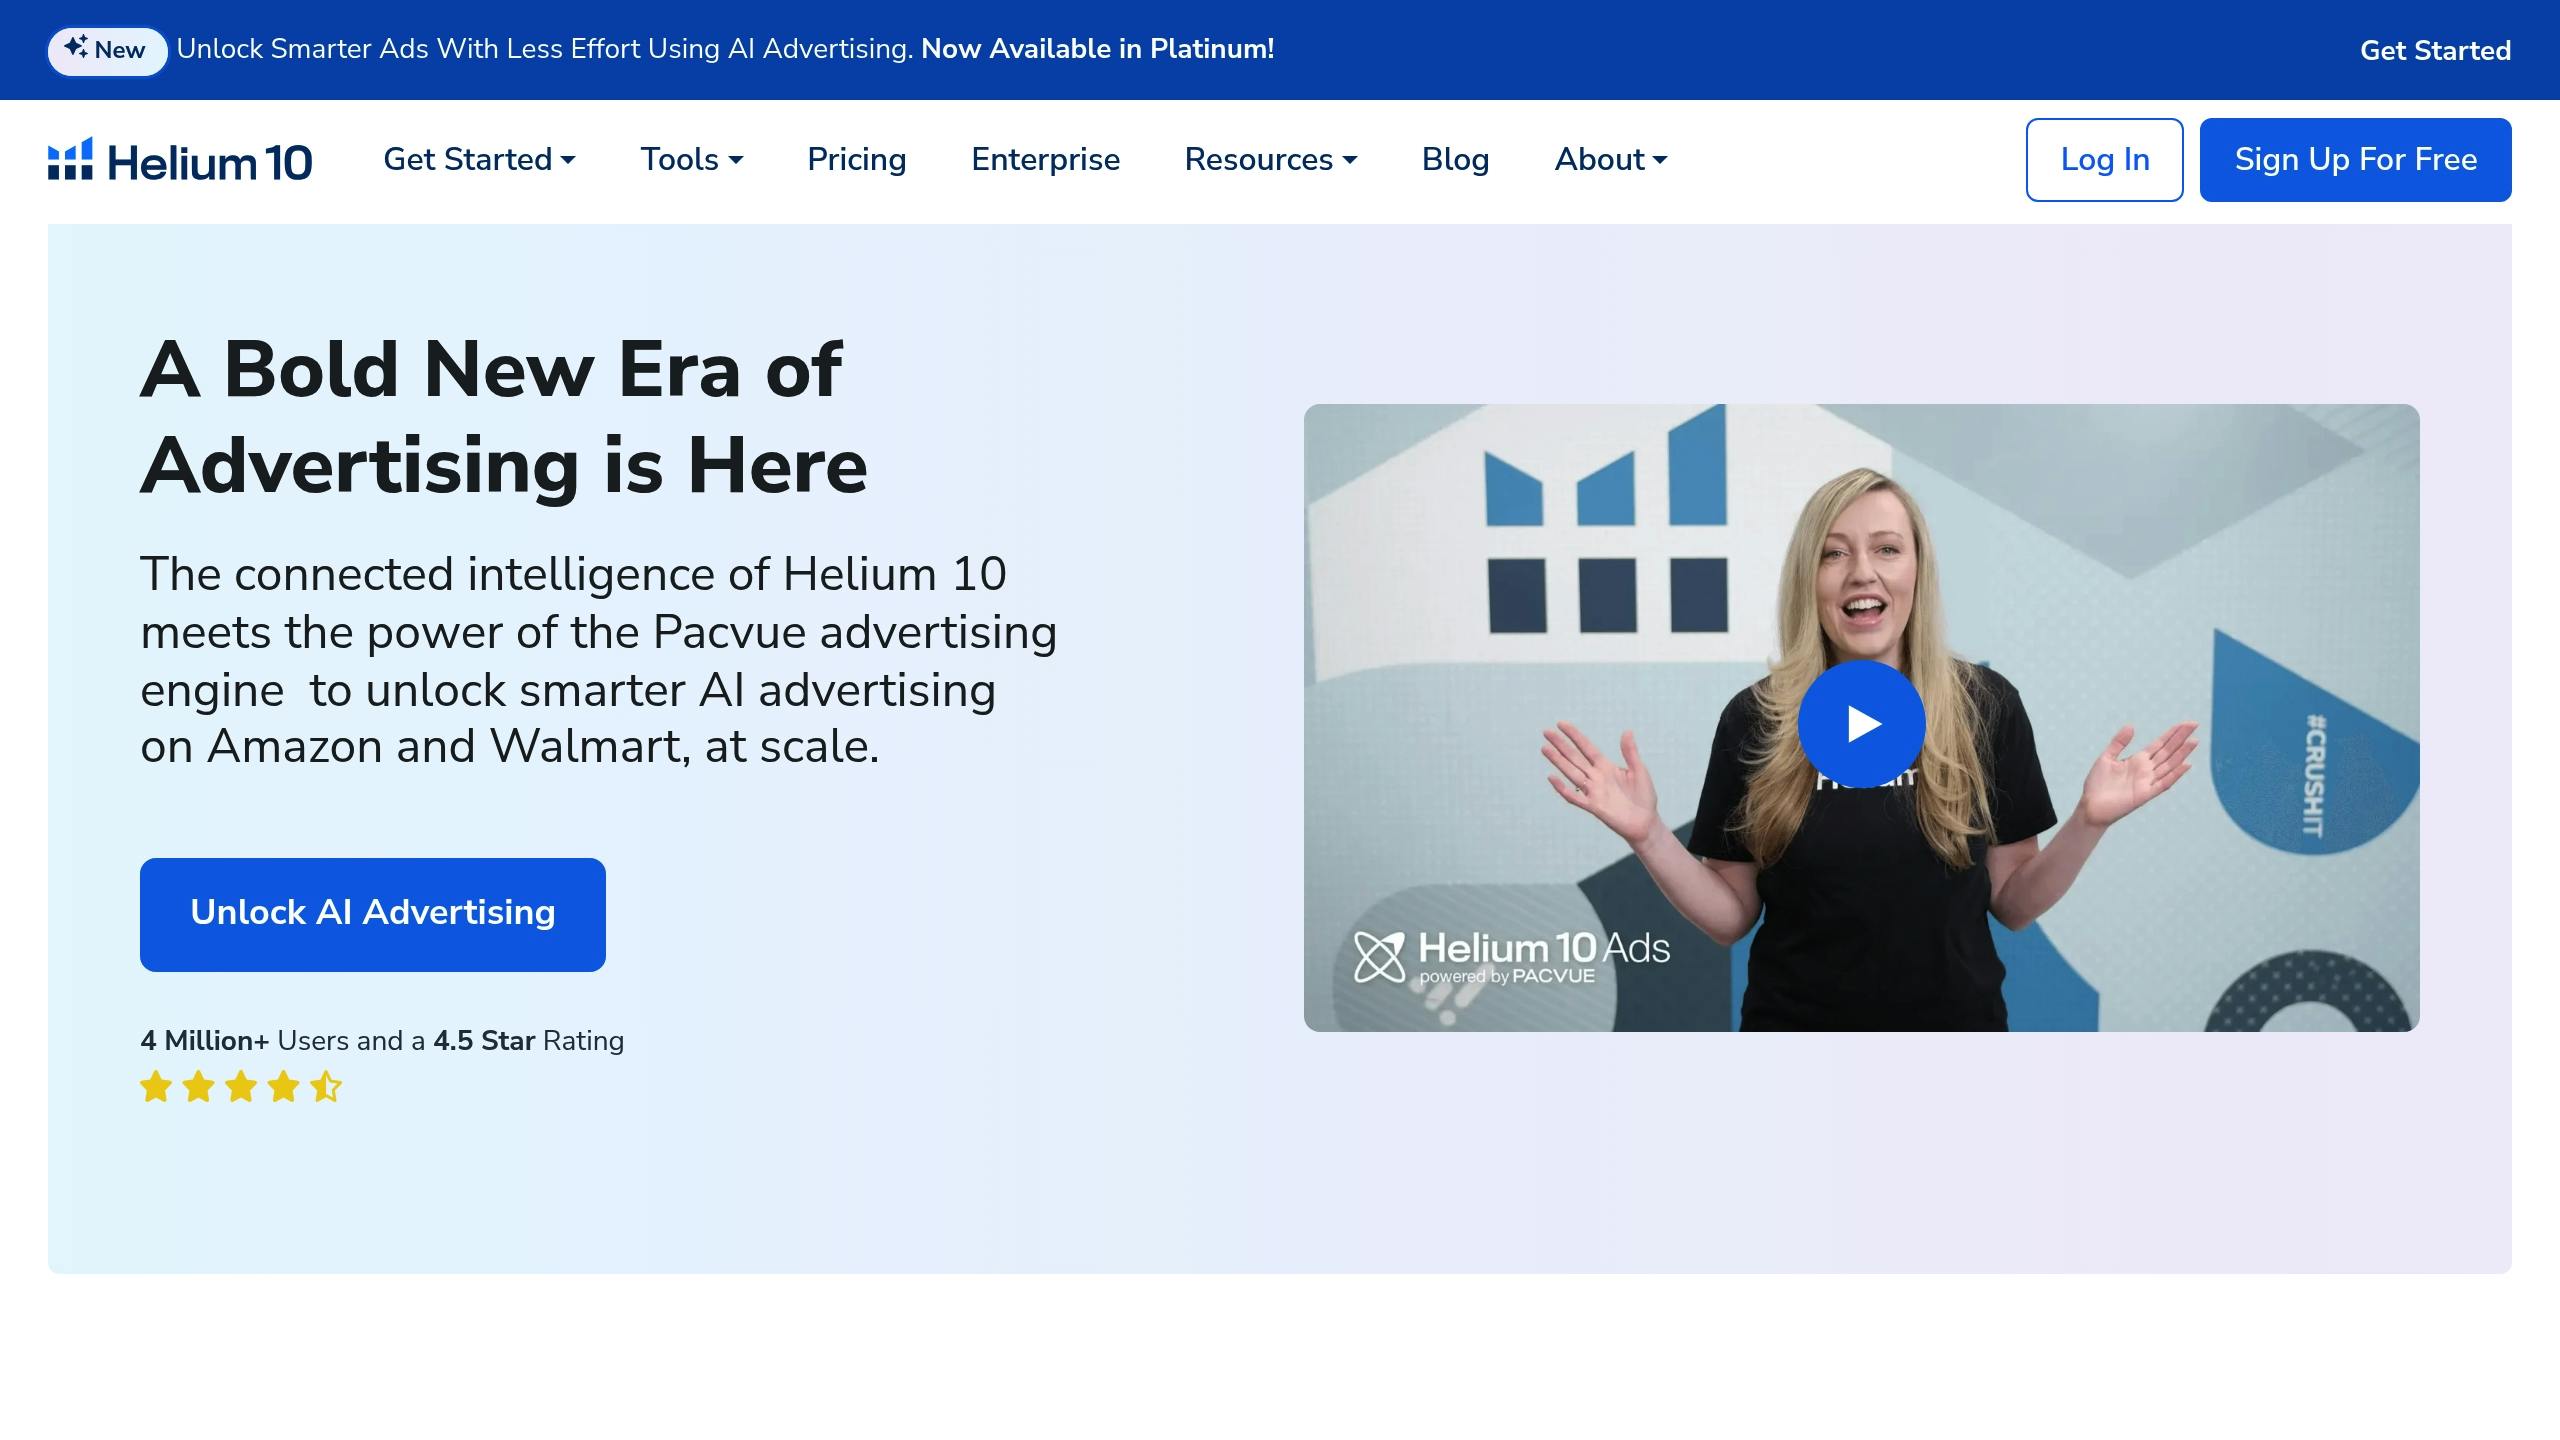Screen dimensions: 2560x1440
Task: Open the About dropdown menu
Action: [1610, 159]
